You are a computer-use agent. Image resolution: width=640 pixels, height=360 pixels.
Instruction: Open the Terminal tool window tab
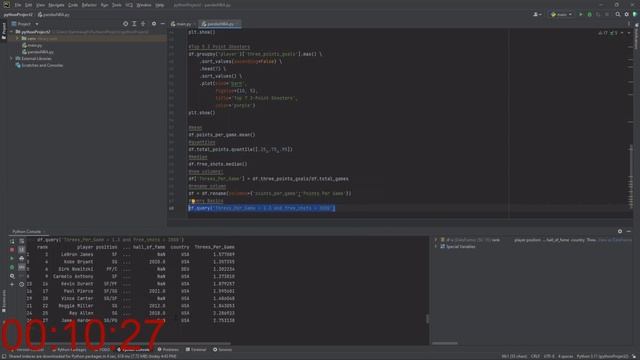(196, 350)
